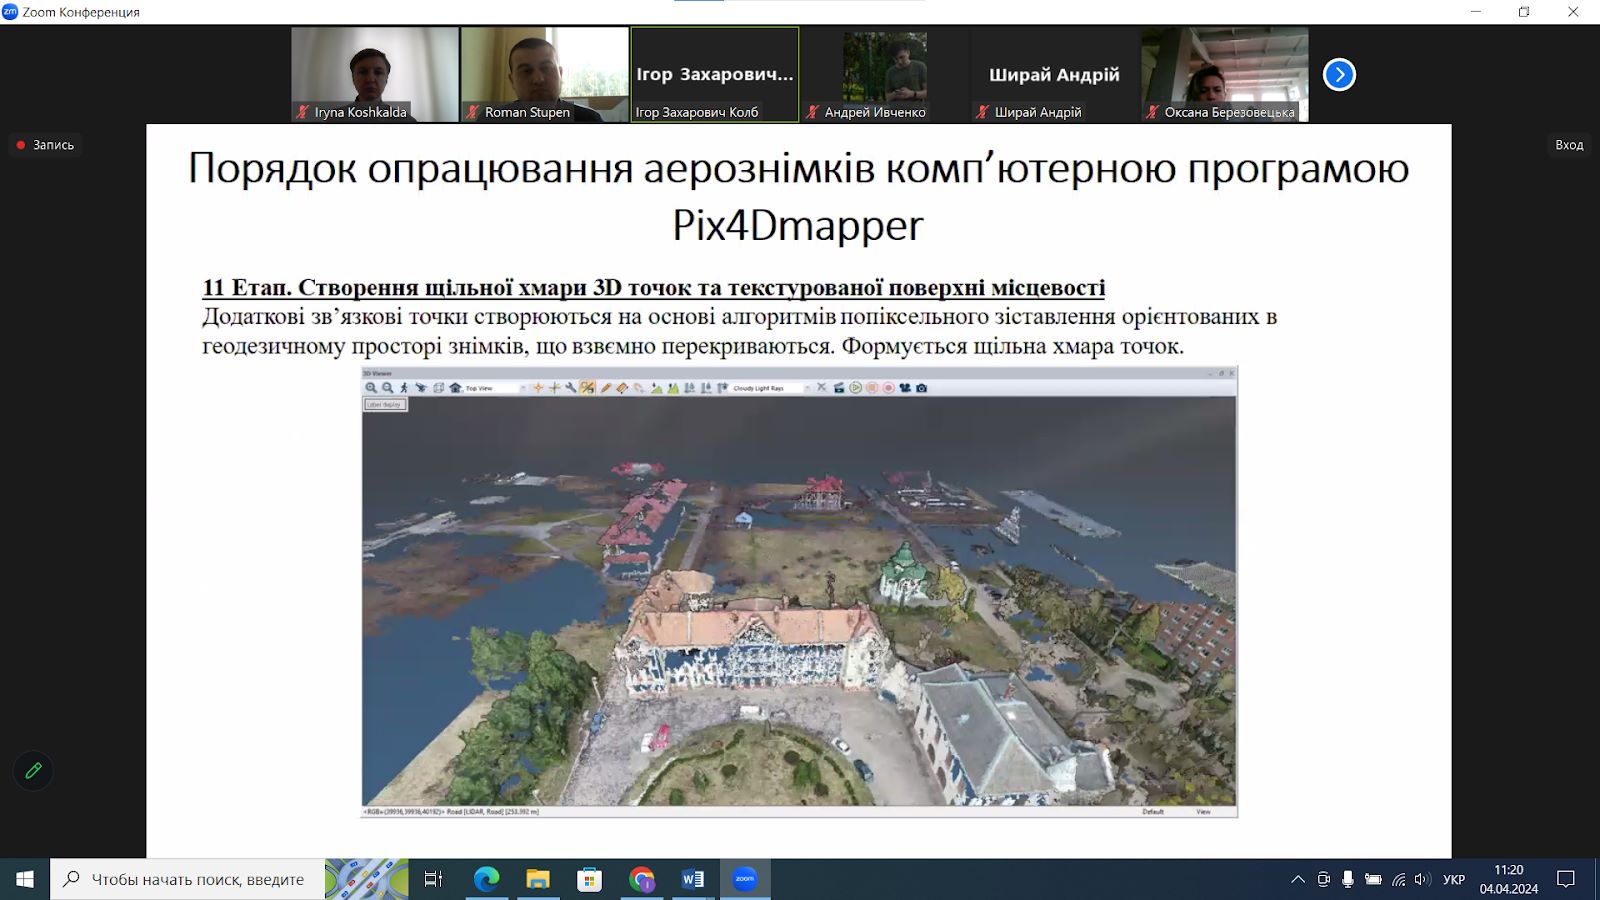This screenshot has height=900, width=1600.
Task: Open the clock showing 11:20 04.04.2024
Action: tap(1509, 879)
